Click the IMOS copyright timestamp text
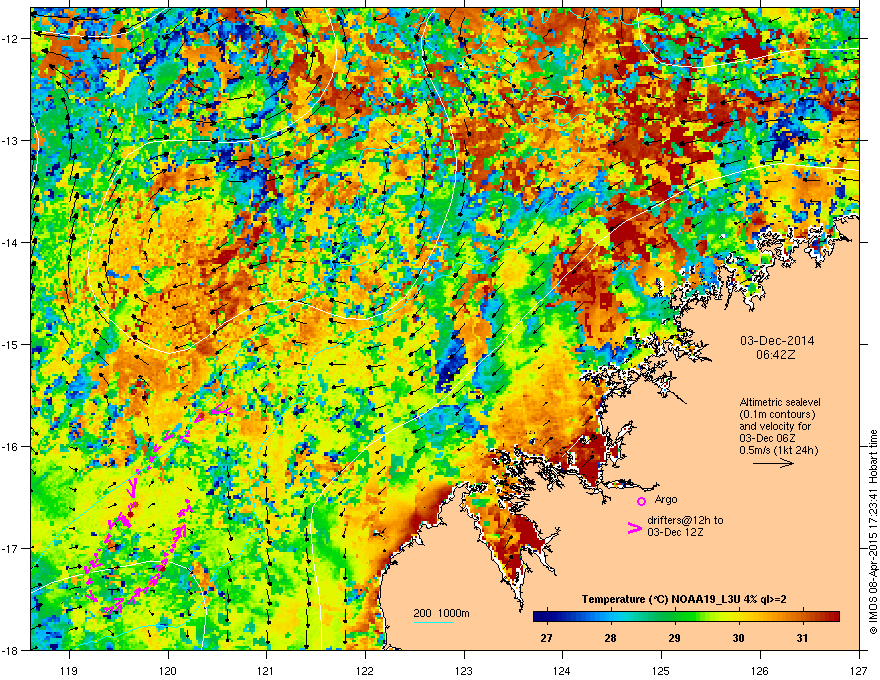The height and width of the screenshot is (680, 880). [x=873, y=532]
